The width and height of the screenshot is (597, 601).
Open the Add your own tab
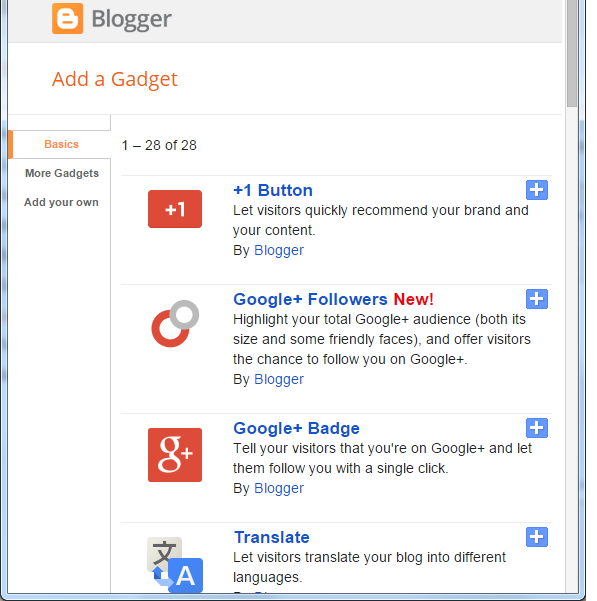coord(61,202)
